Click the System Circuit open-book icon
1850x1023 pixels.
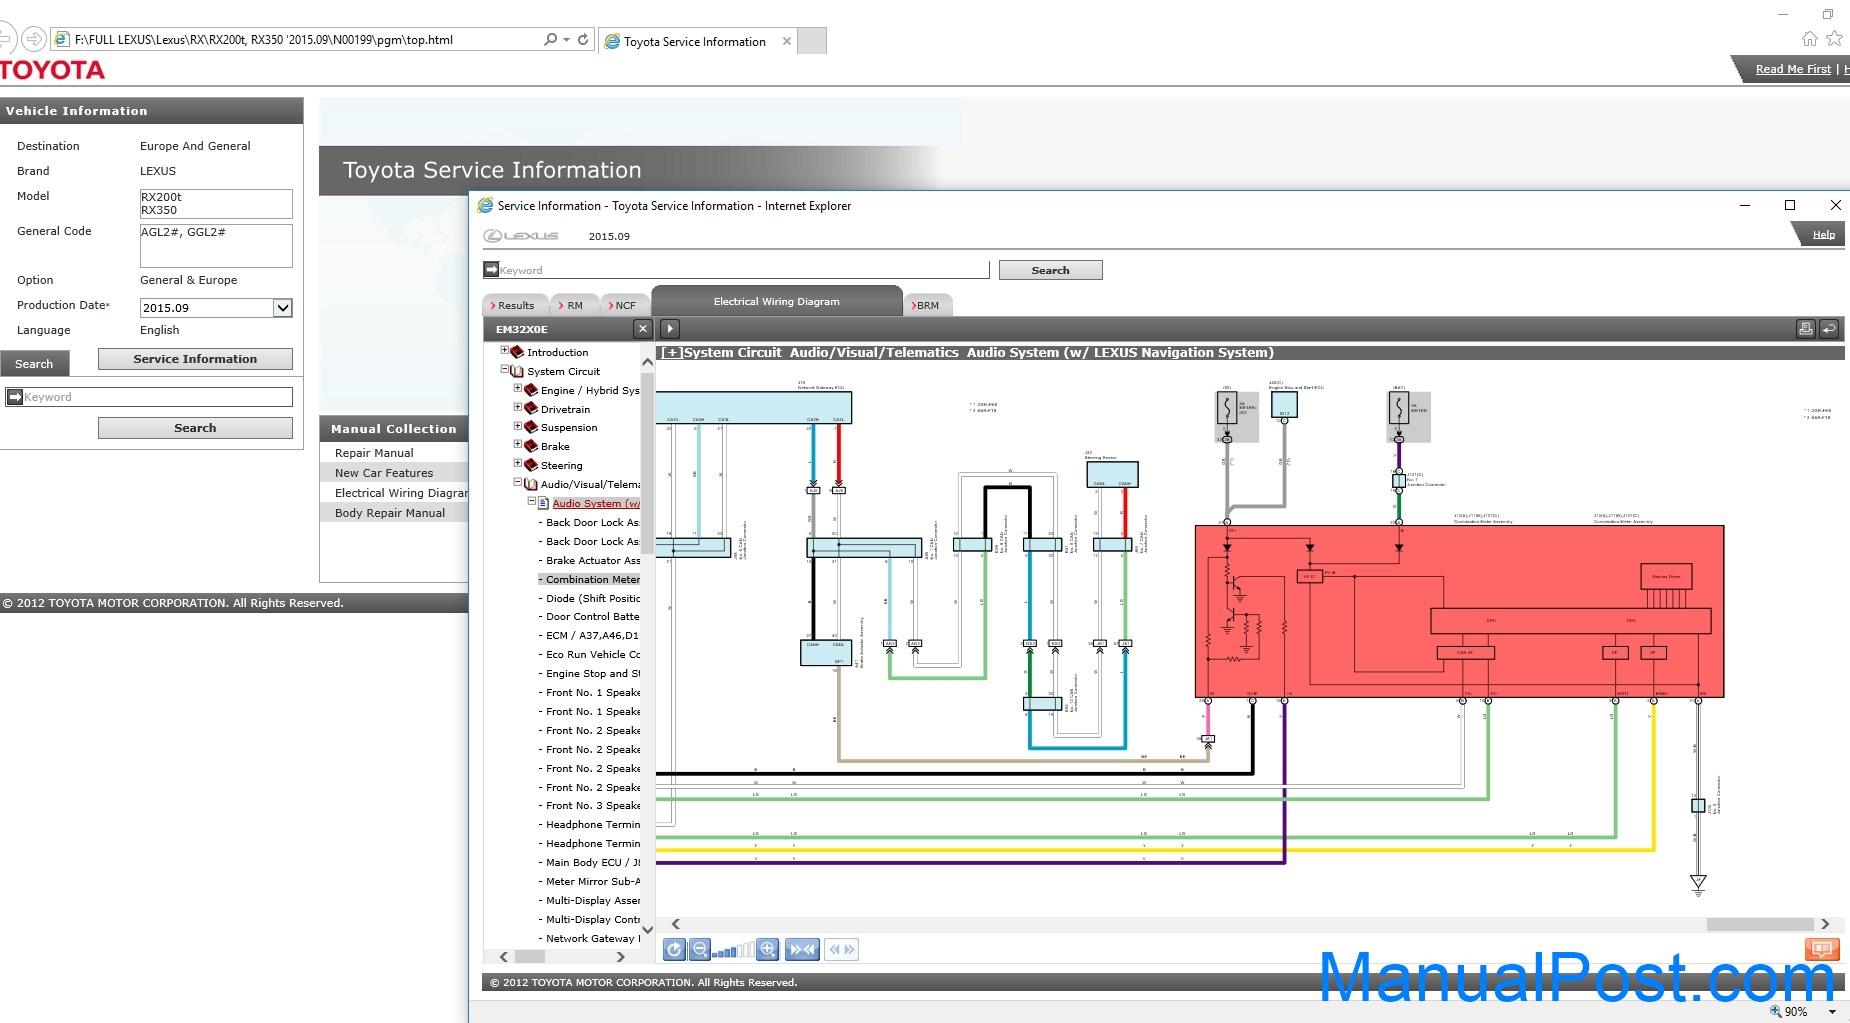click(x=518, y=371)
